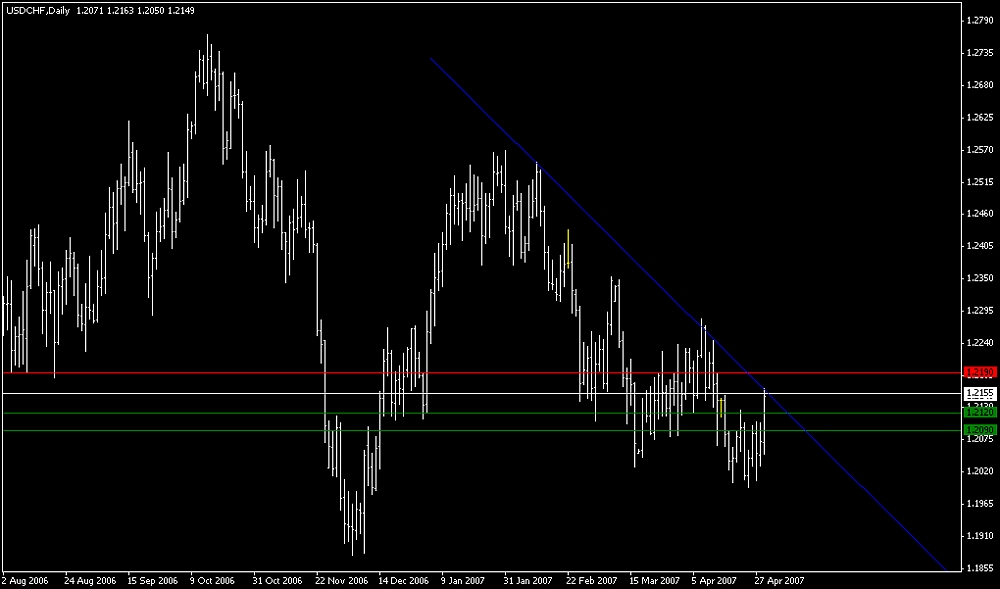1000x589 pixels.
Task: Click the 1.2460 mark on price axis
Action: click(x=981, y=214)
